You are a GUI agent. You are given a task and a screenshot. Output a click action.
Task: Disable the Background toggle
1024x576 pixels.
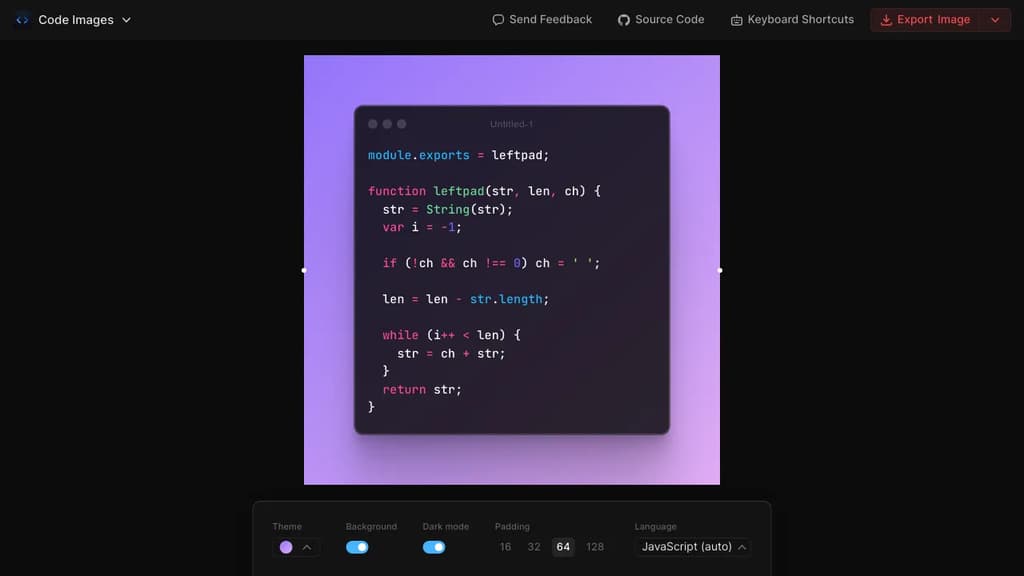click(x=357, y=547)
